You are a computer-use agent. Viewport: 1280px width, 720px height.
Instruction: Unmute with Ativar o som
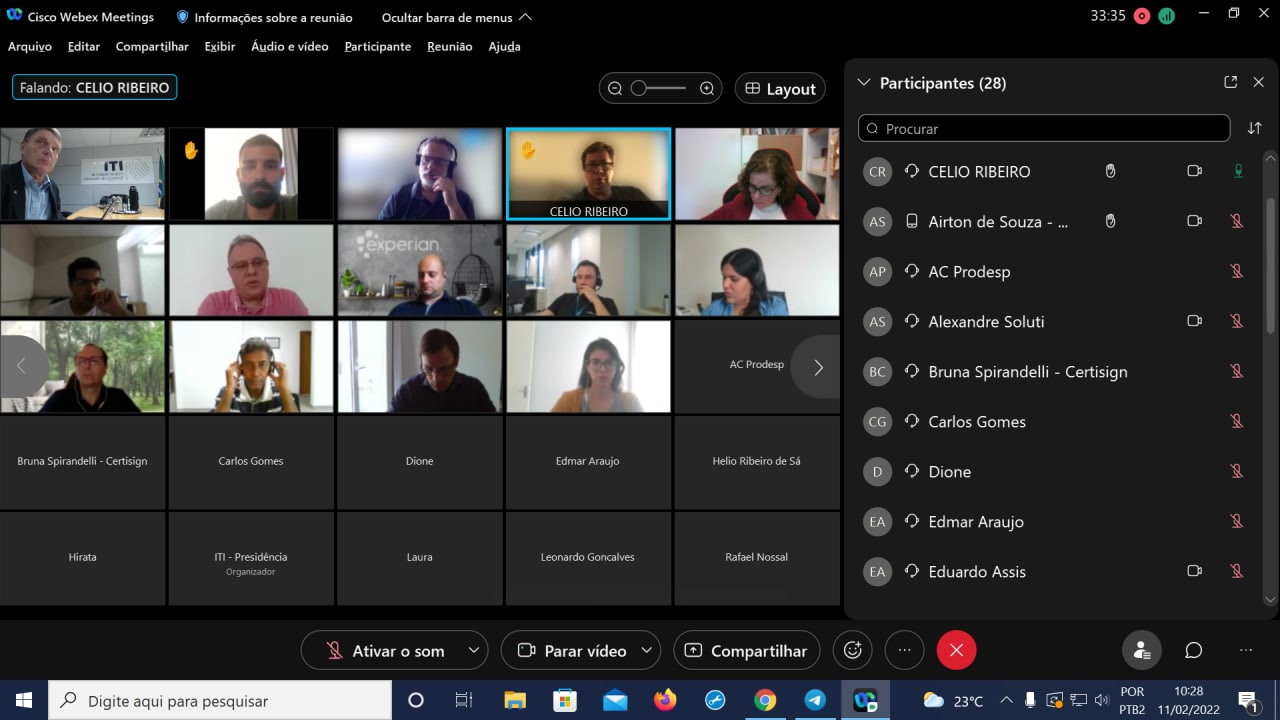tap(385, 651)
